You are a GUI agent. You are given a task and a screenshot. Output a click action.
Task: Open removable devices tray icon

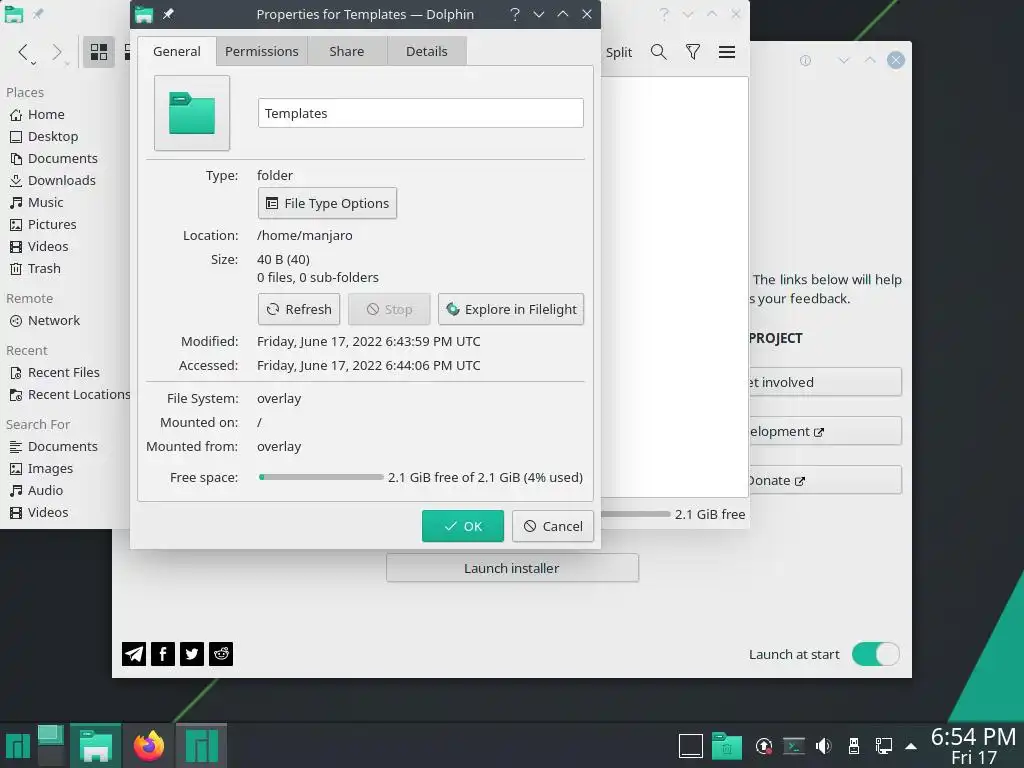coord(853,746)
